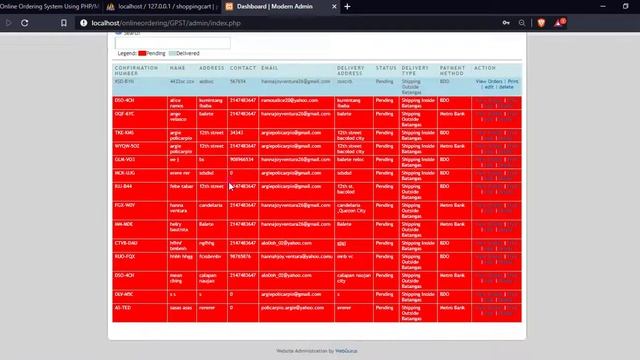Focus the address bar showing localhost/onlineordering
This screenshot has width=640, height=360.
pos(286,23)
